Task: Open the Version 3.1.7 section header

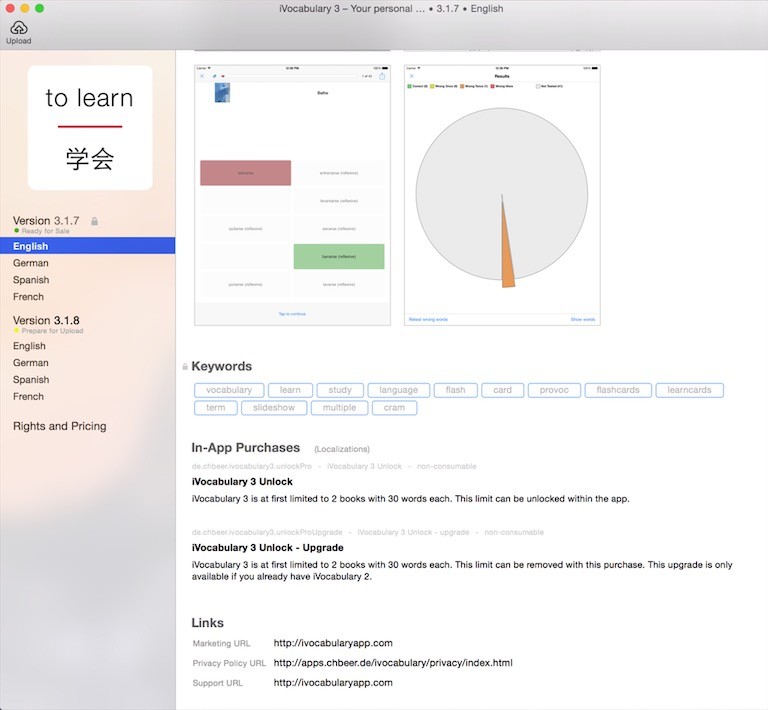Action: pos(46,221)
